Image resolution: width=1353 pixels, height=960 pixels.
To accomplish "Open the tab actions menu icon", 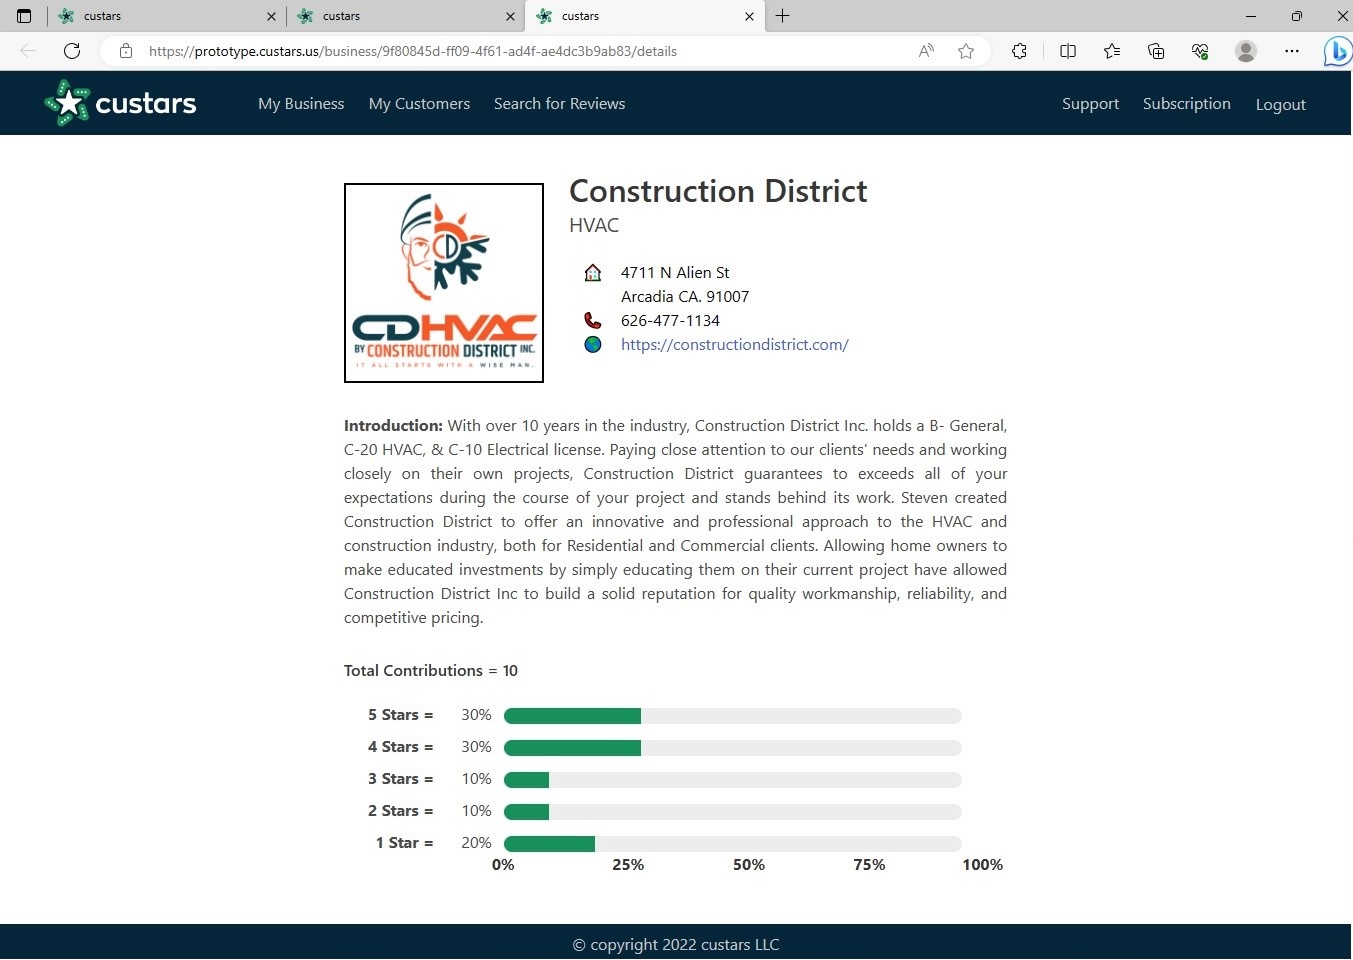I will [24, 16].
